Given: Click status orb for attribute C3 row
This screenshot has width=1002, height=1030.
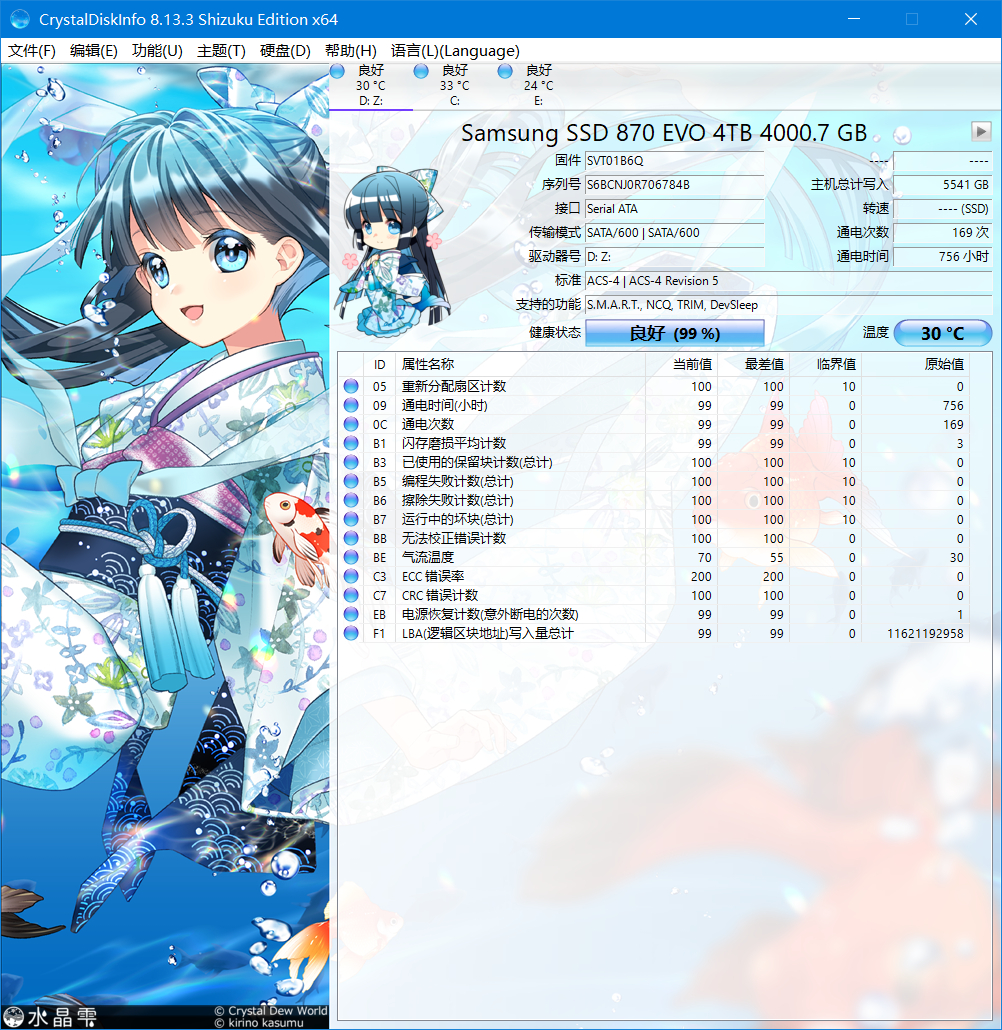Looking at the screenshot, I should click(x=352, y=577).
